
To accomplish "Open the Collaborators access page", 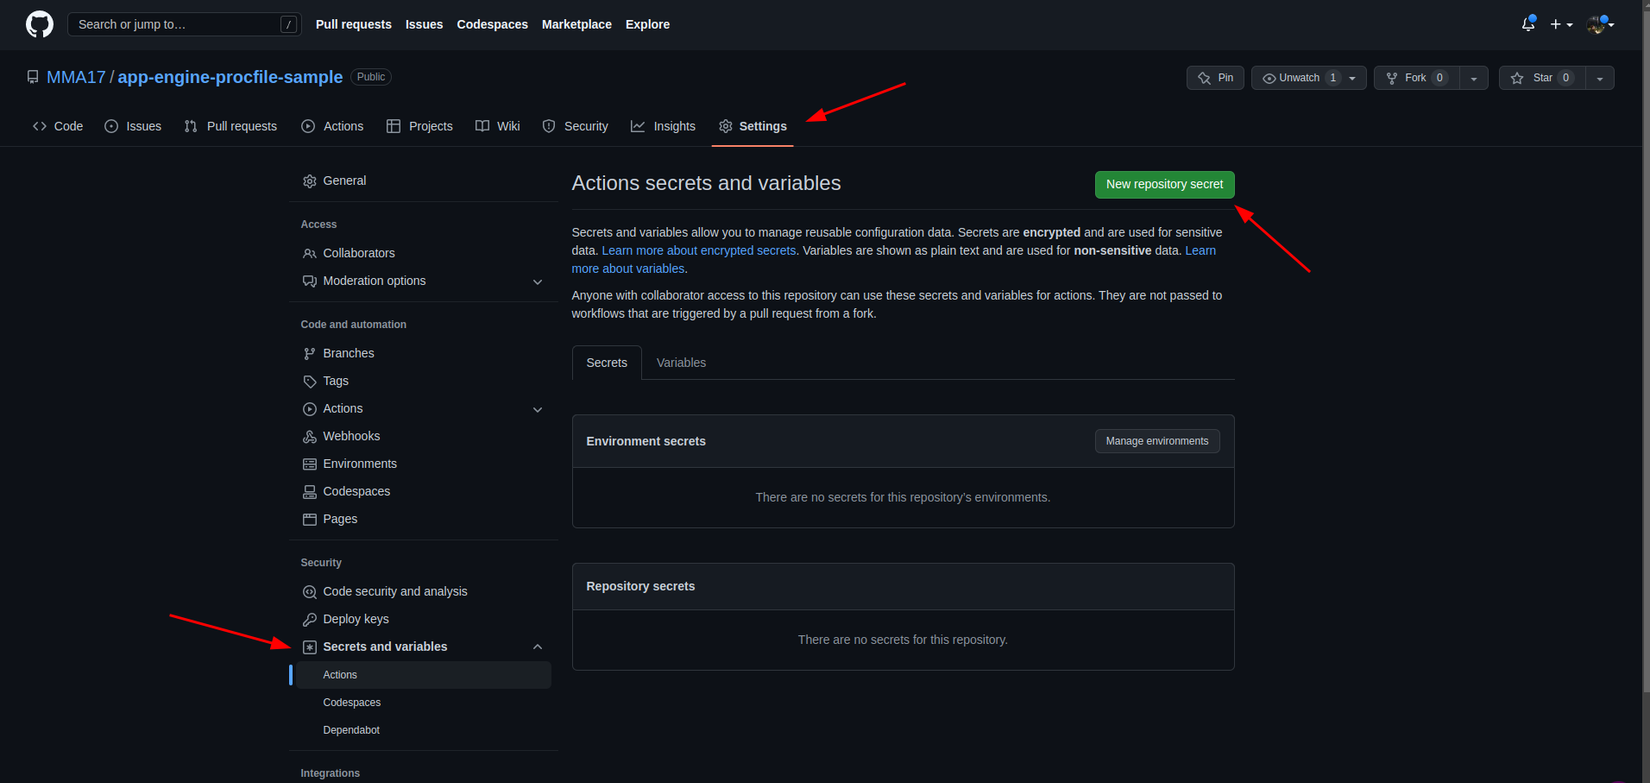I will [x=358, y=254].
